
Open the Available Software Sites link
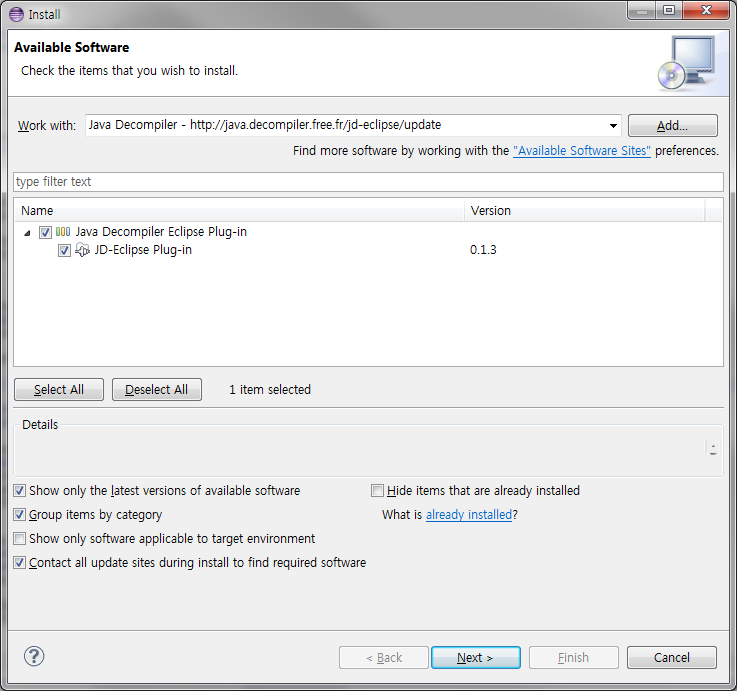point(582,151)
